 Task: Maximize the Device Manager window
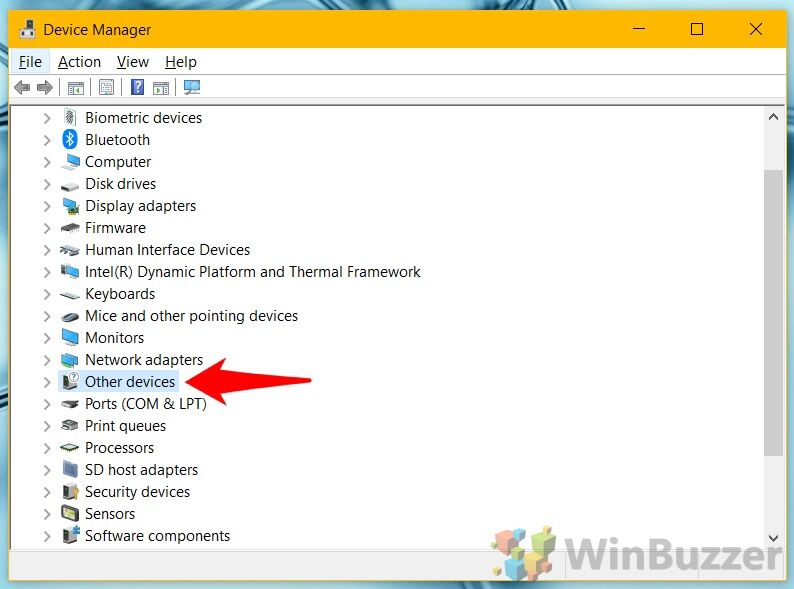pyautogui.click(x=697, y=29)
